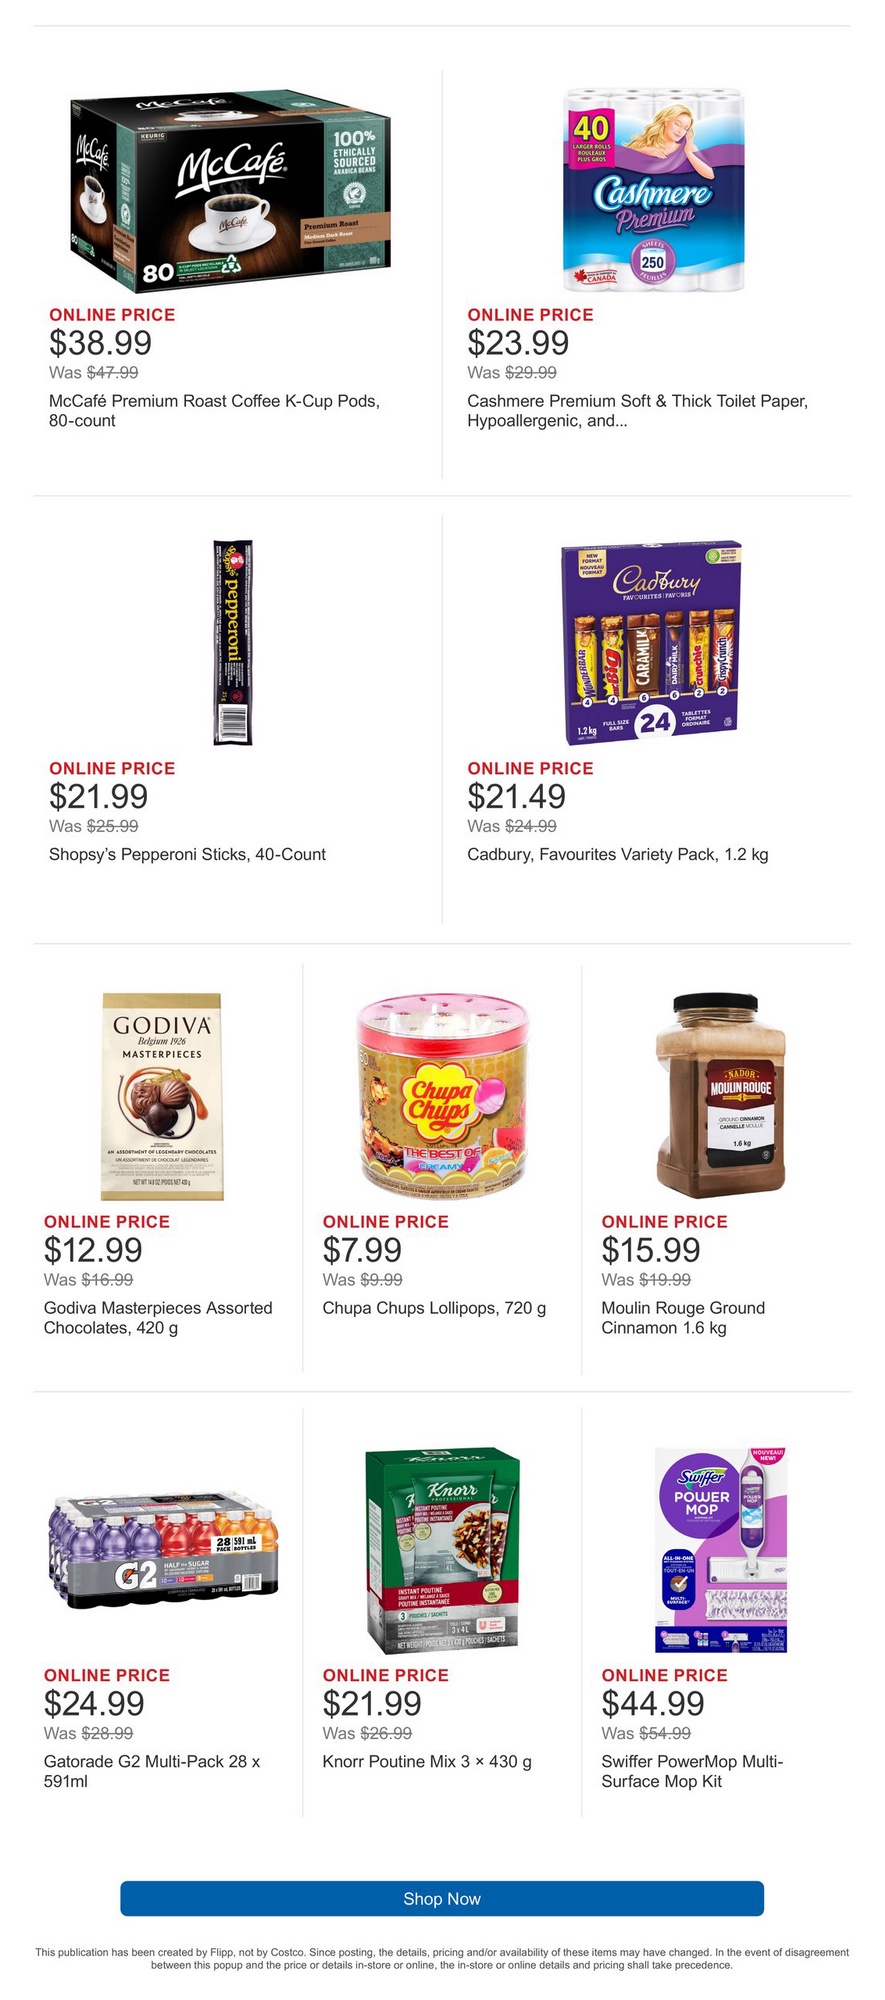Screen dimensions: 885x2000
Task: Click the Knorr Poutine Mix $21.99 price
Action: (x=372, y=1704)
